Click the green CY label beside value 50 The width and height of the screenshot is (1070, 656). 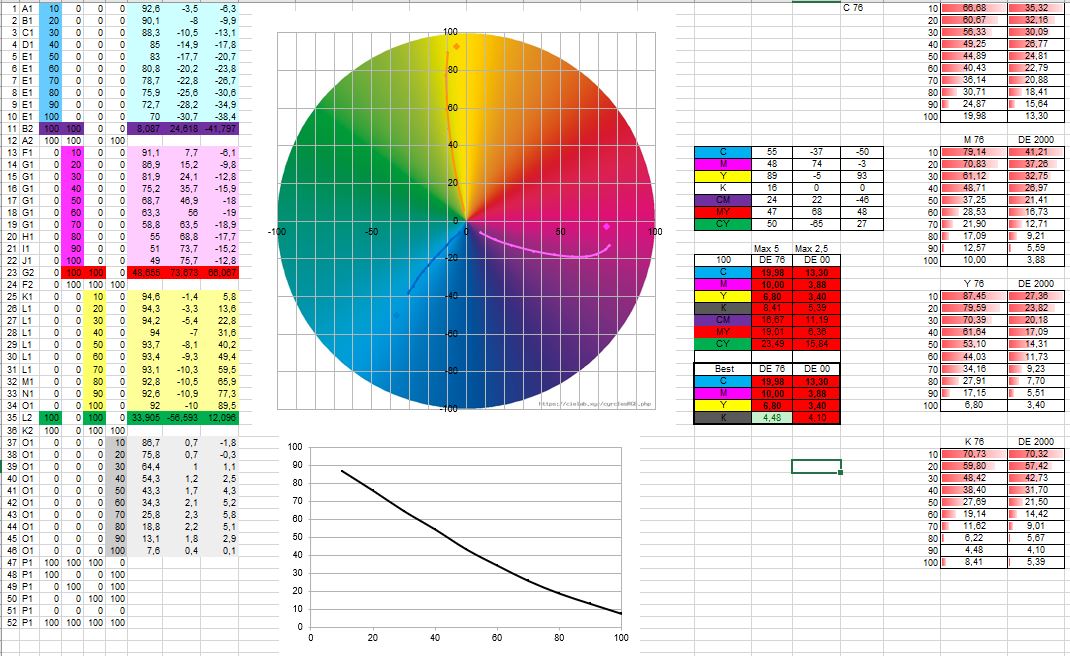723,224
